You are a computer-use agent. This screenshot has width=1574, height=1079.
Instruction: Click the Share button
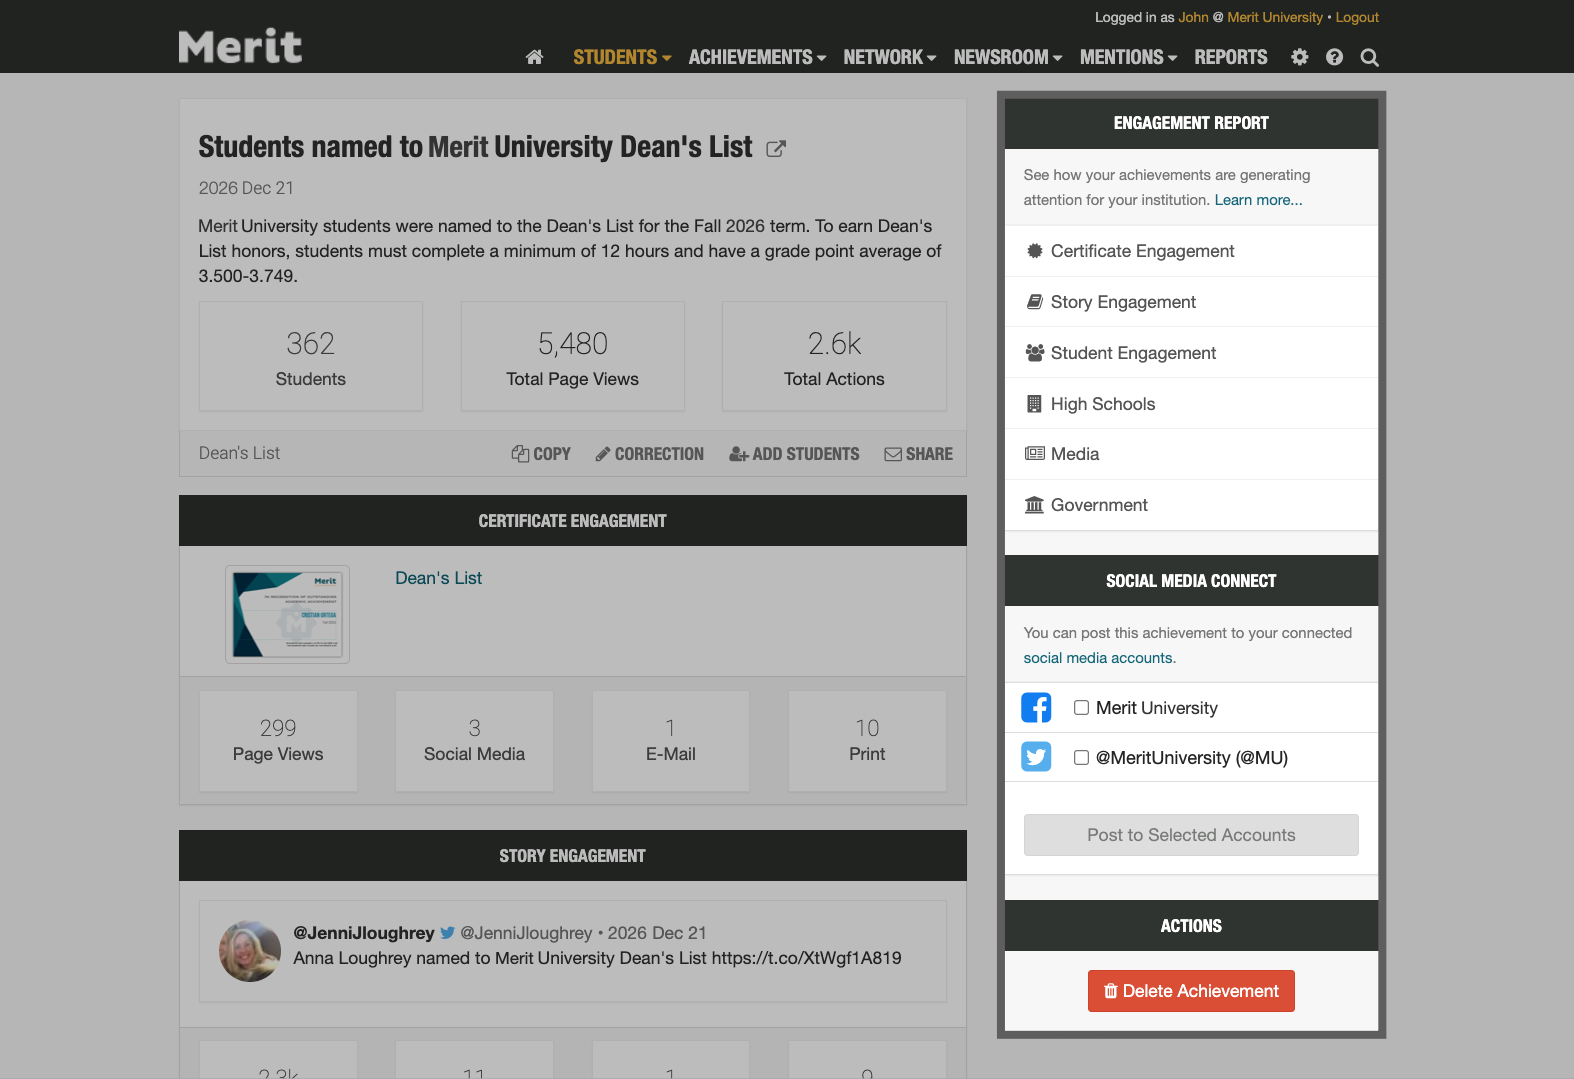(918, 454)
